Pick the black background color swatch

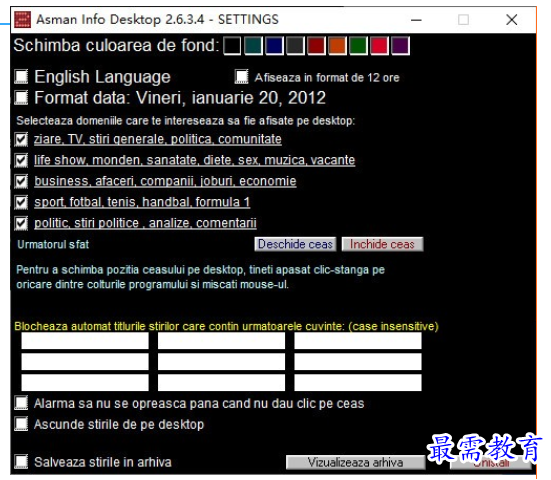[x=232, y=46]
